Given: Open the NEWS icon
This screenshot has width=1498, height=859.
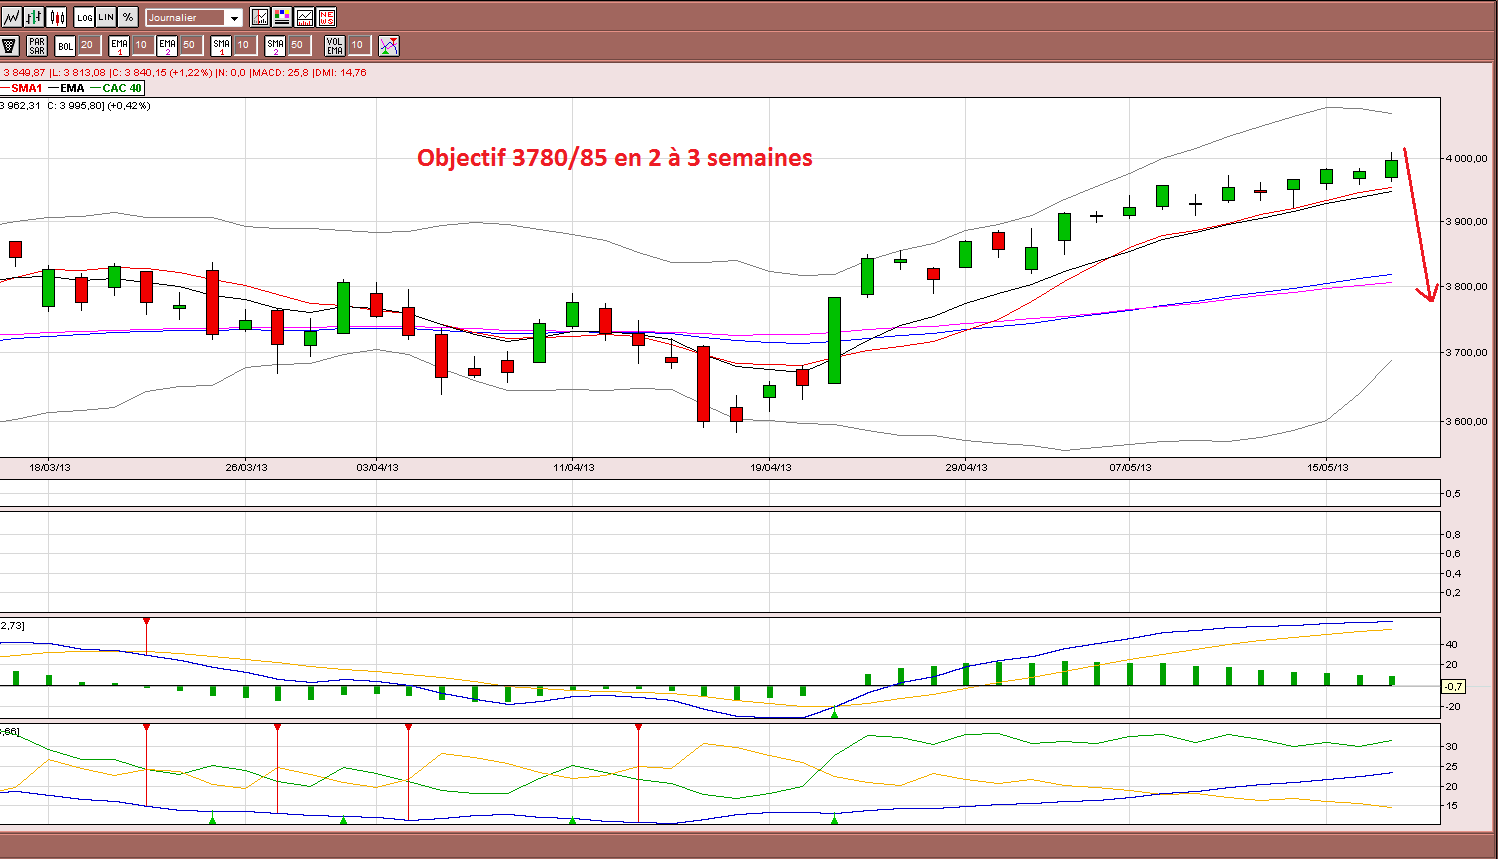Looking at the screenshot, I should (x=326, y=17).
